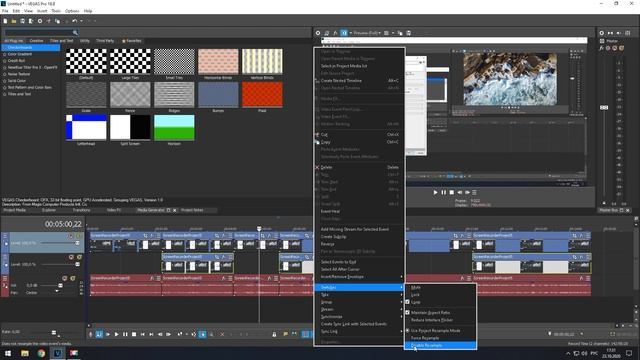Switch to the Transitions tab

point(81,210)
